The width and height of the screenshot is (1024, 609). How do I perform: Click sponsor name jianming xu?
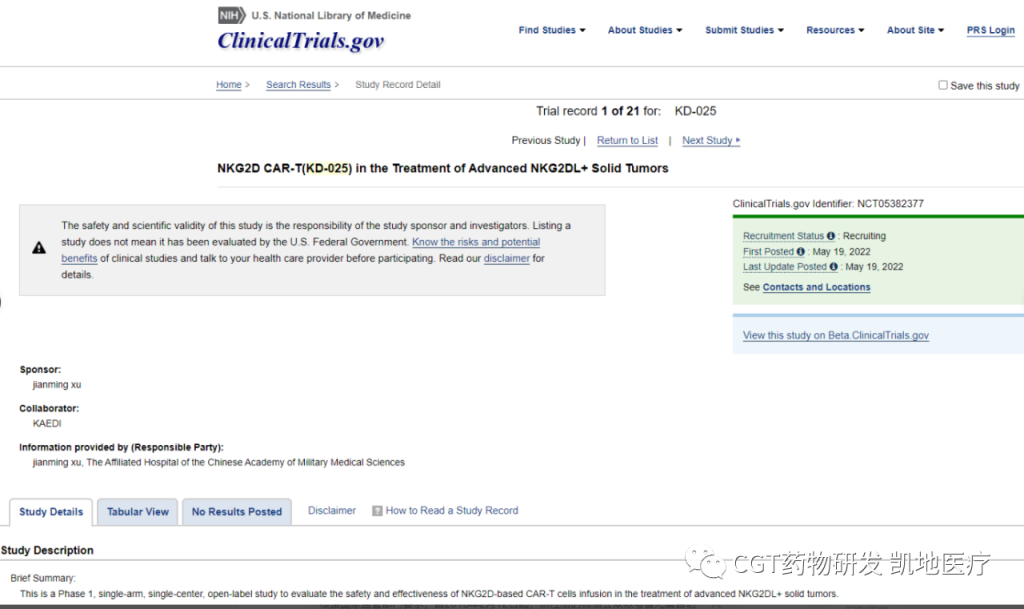pyautogui.click(x=57, y=384)
